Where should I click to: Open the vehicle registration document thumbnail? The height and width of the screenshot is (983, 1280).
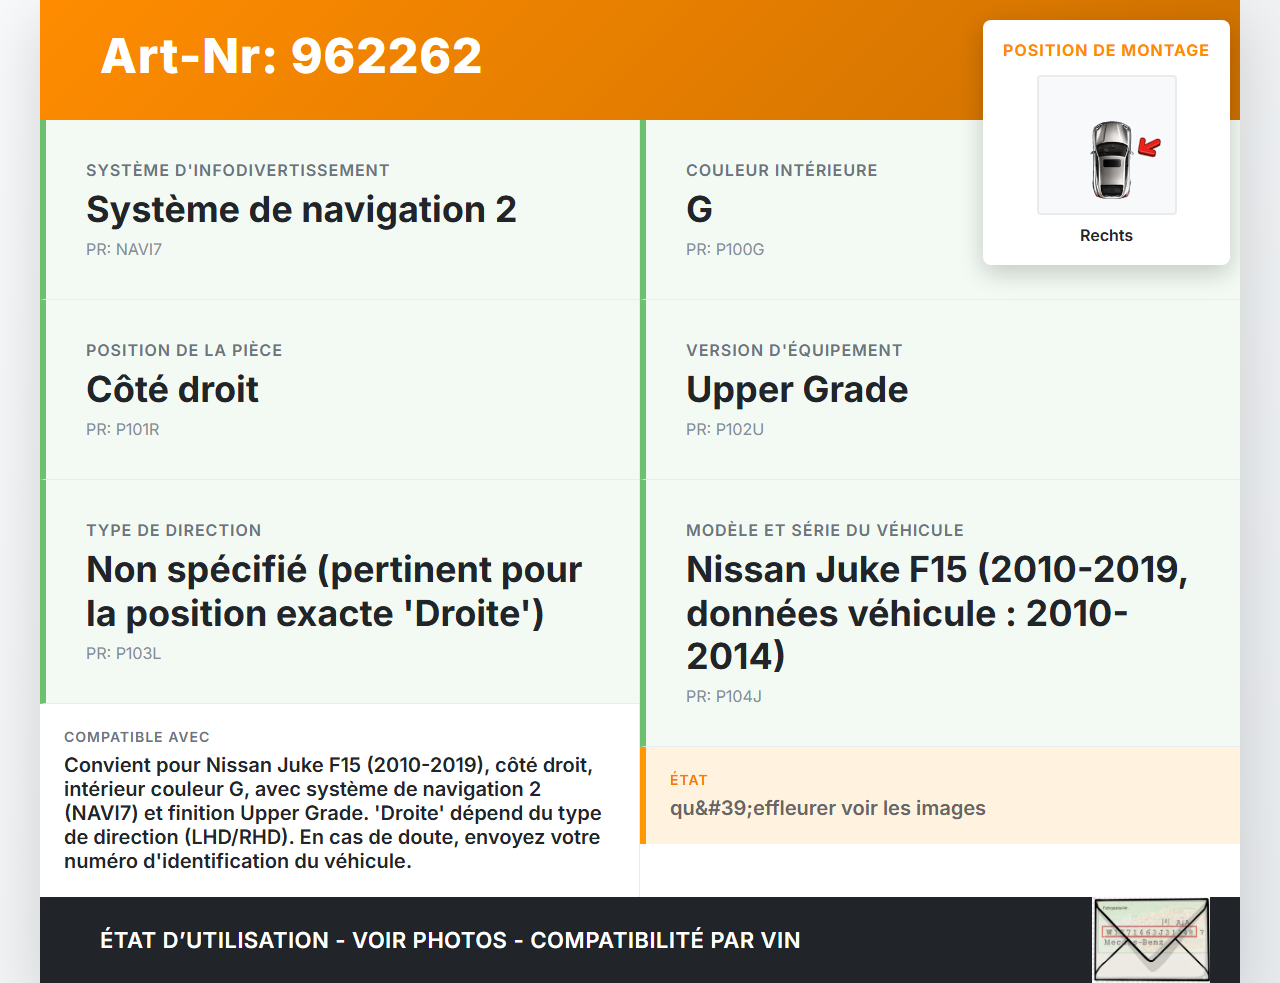[x=1151, y=938]
